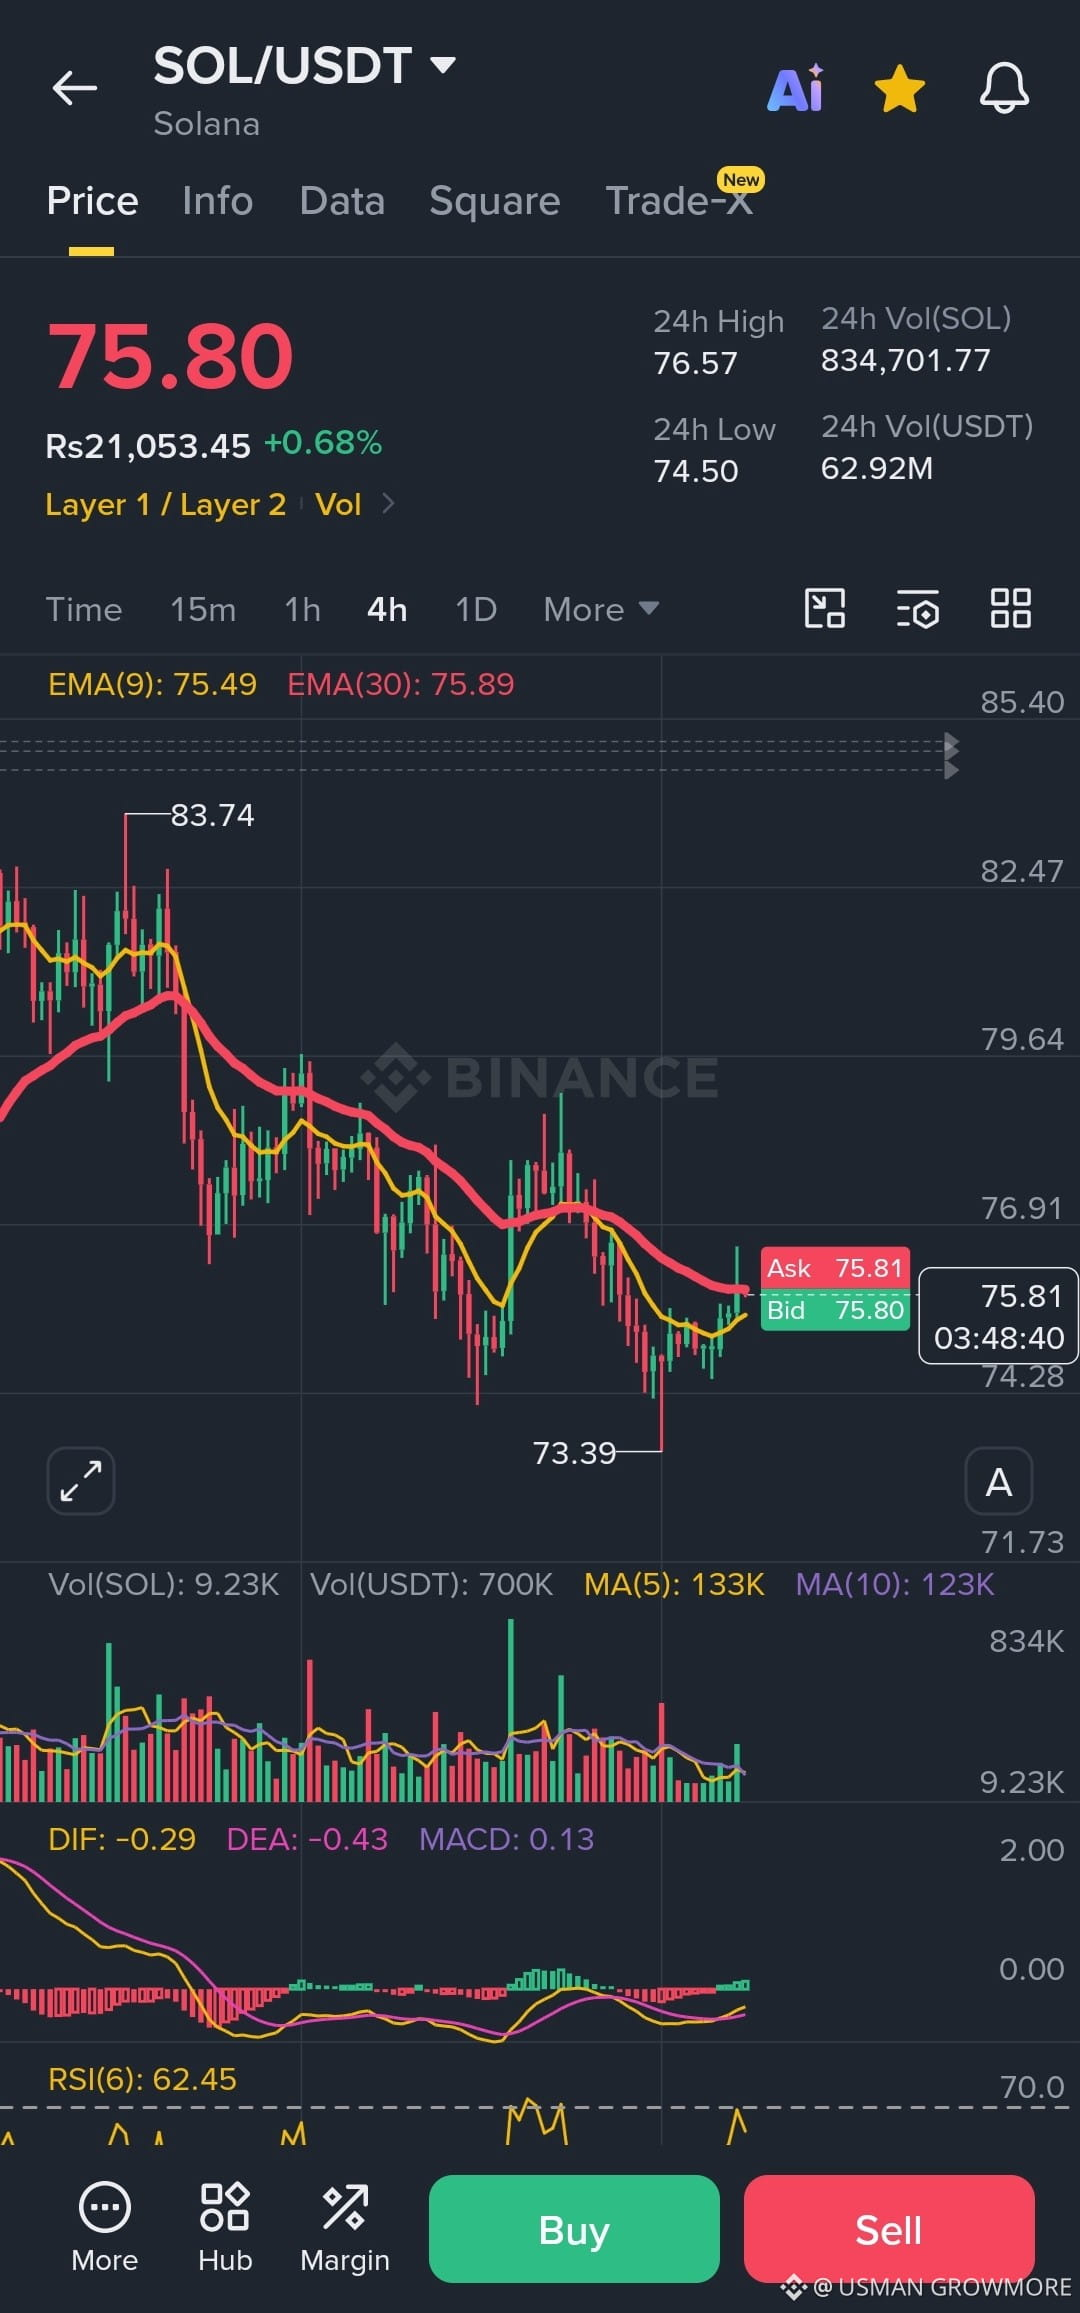The height and width of the screenshot is (2313, 1080).
Task: Tap the MA(10): 123K volume label
Action: click(895, 1584)
